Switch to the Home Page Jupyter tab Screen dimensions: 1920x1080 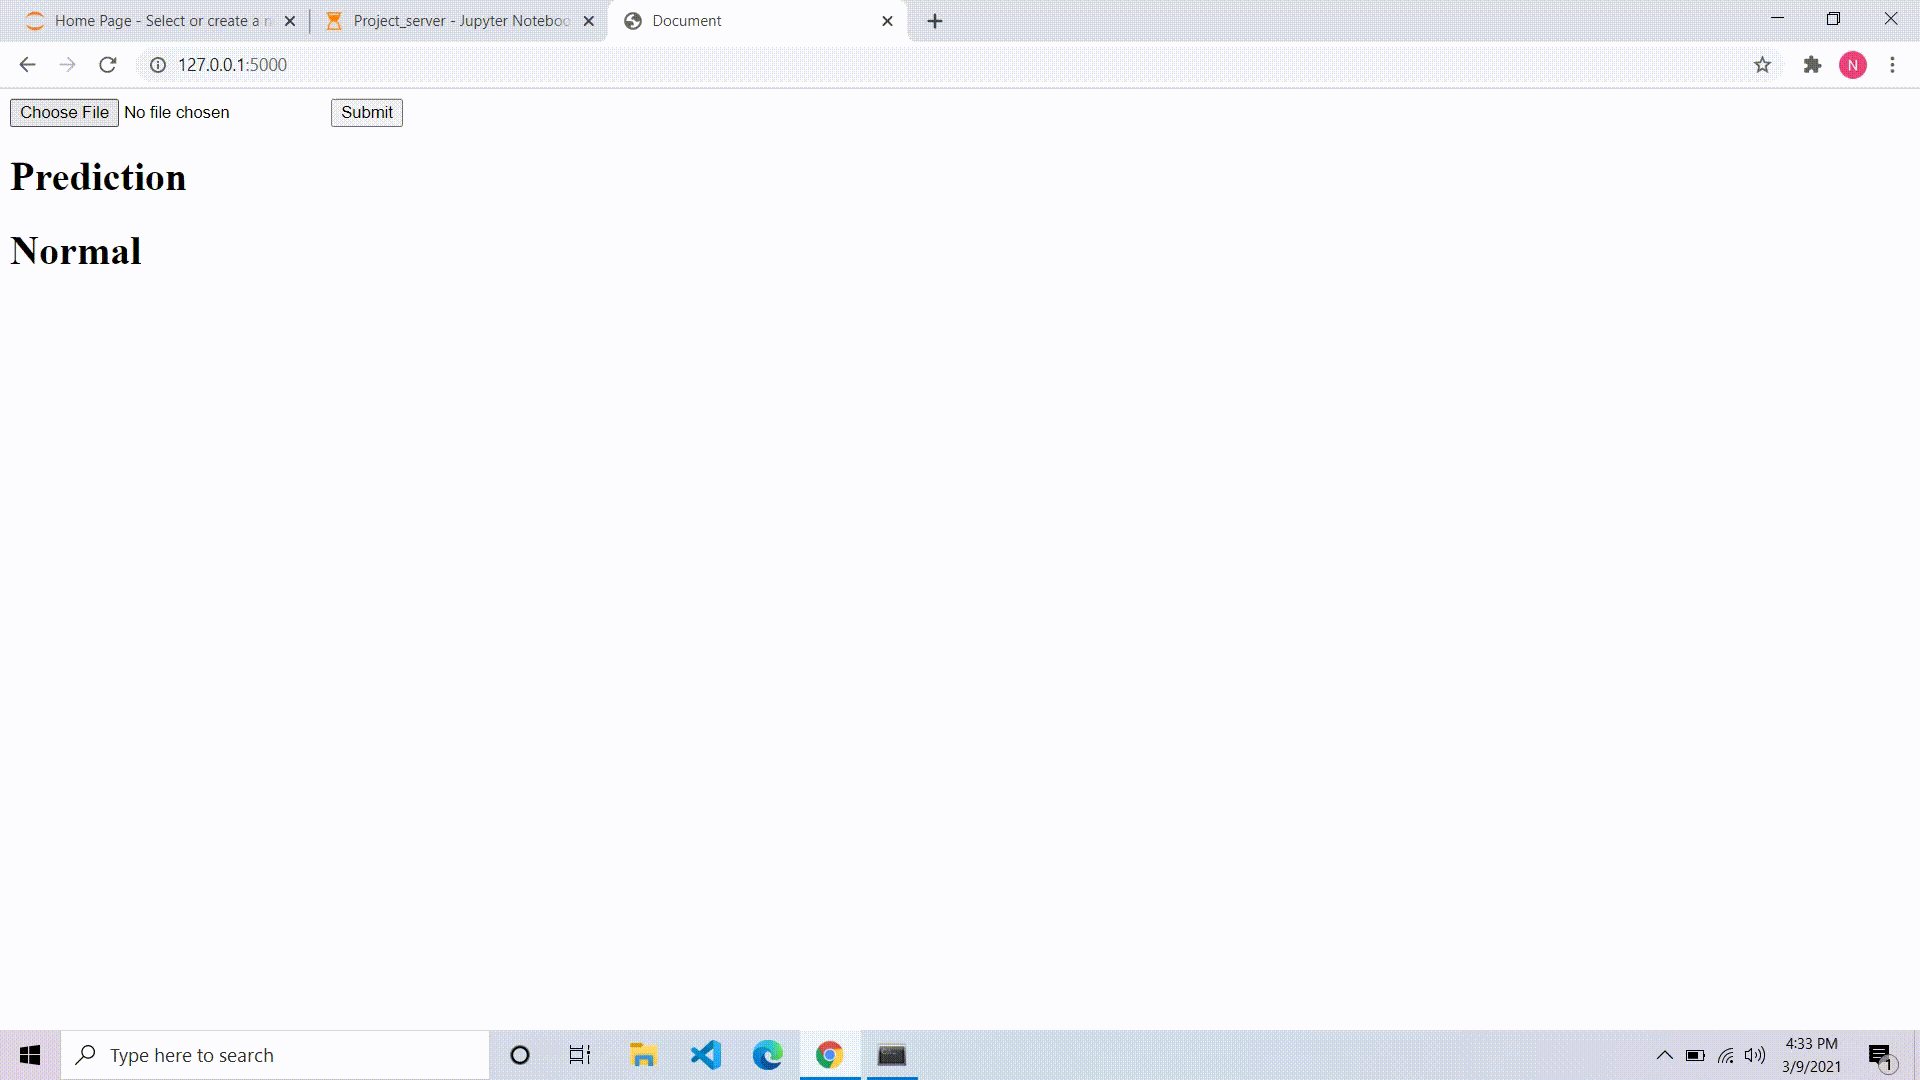pos(150,21)
